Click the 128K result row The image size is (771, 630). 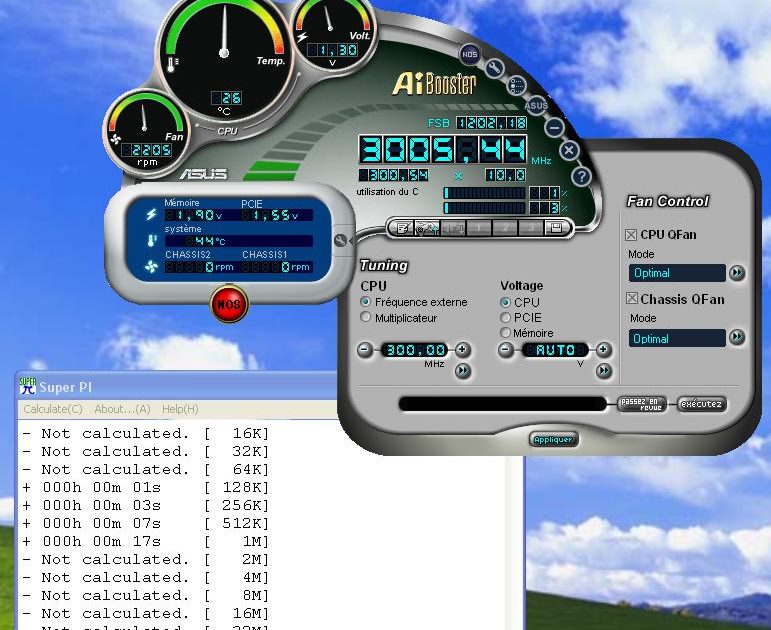[146, 487]
